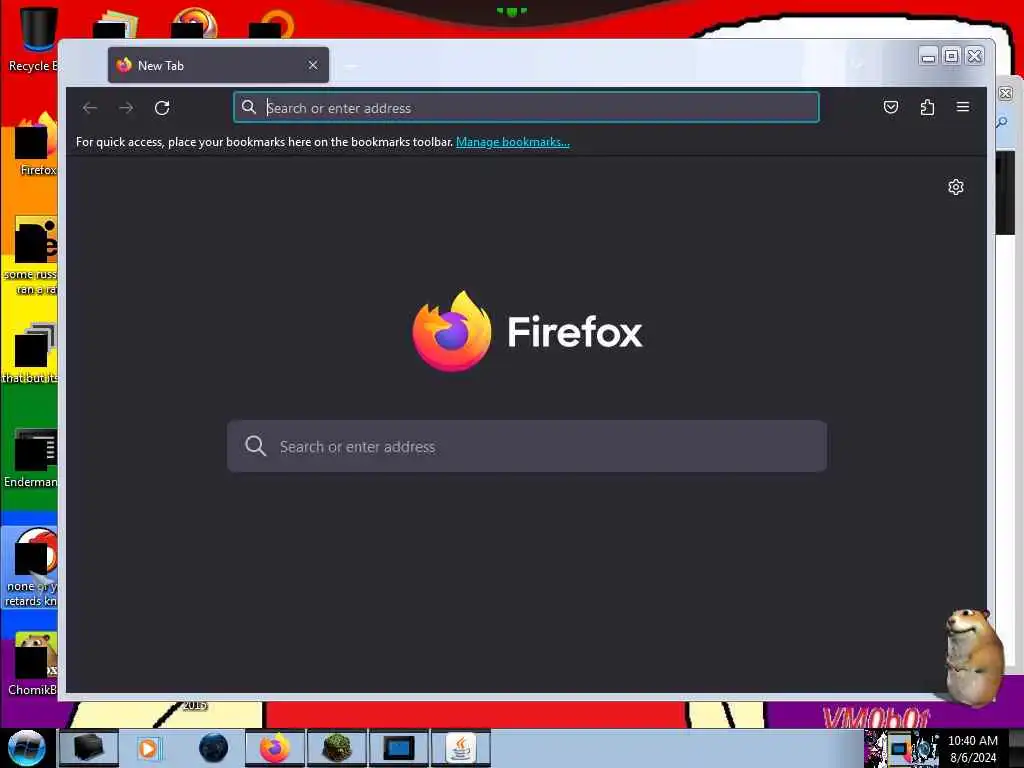Click the Show desktop strip at taskbar end

click(x=1016, y=748)
